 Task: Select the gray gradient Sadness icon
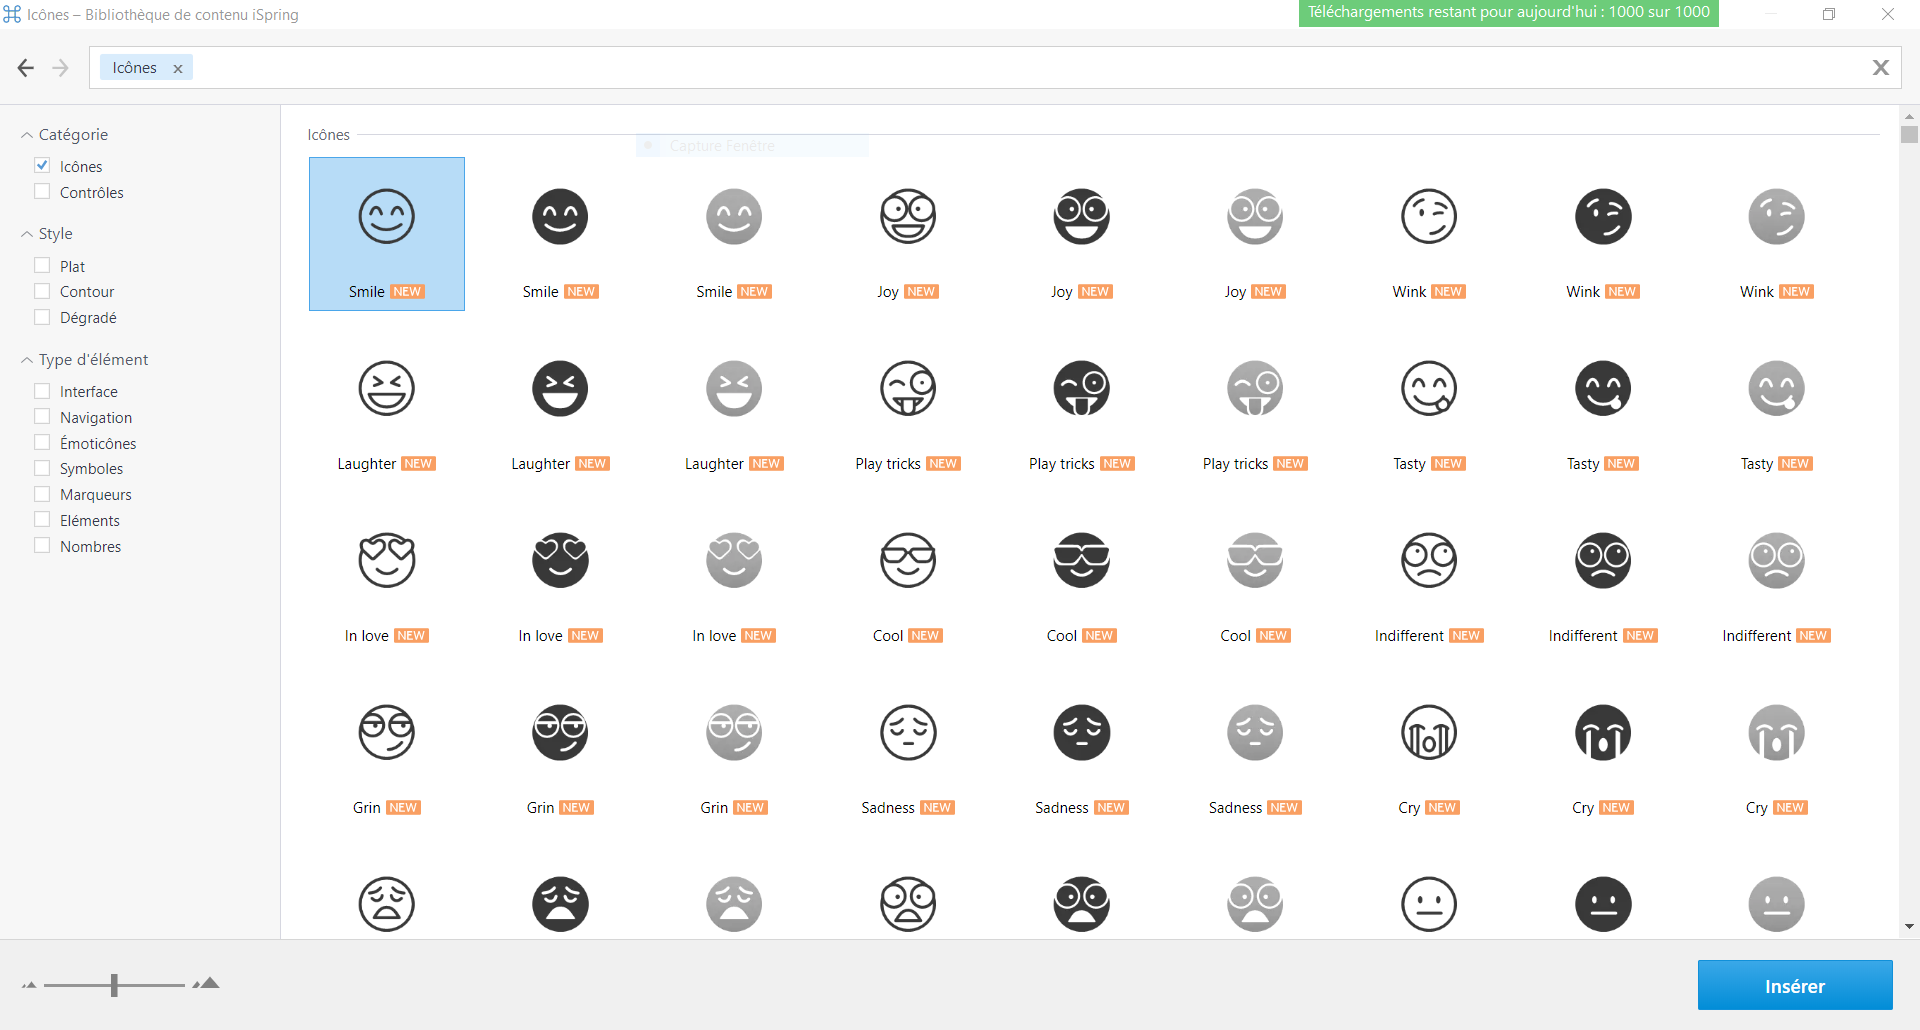[1255, 732]
